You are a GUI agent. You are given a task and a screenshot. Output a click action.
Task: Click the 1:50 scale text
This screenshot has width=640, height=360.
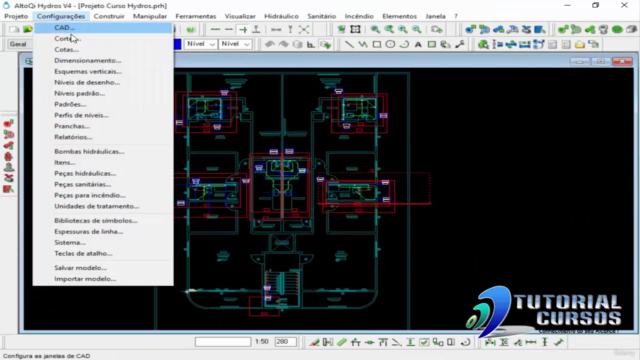pos(262,342)
